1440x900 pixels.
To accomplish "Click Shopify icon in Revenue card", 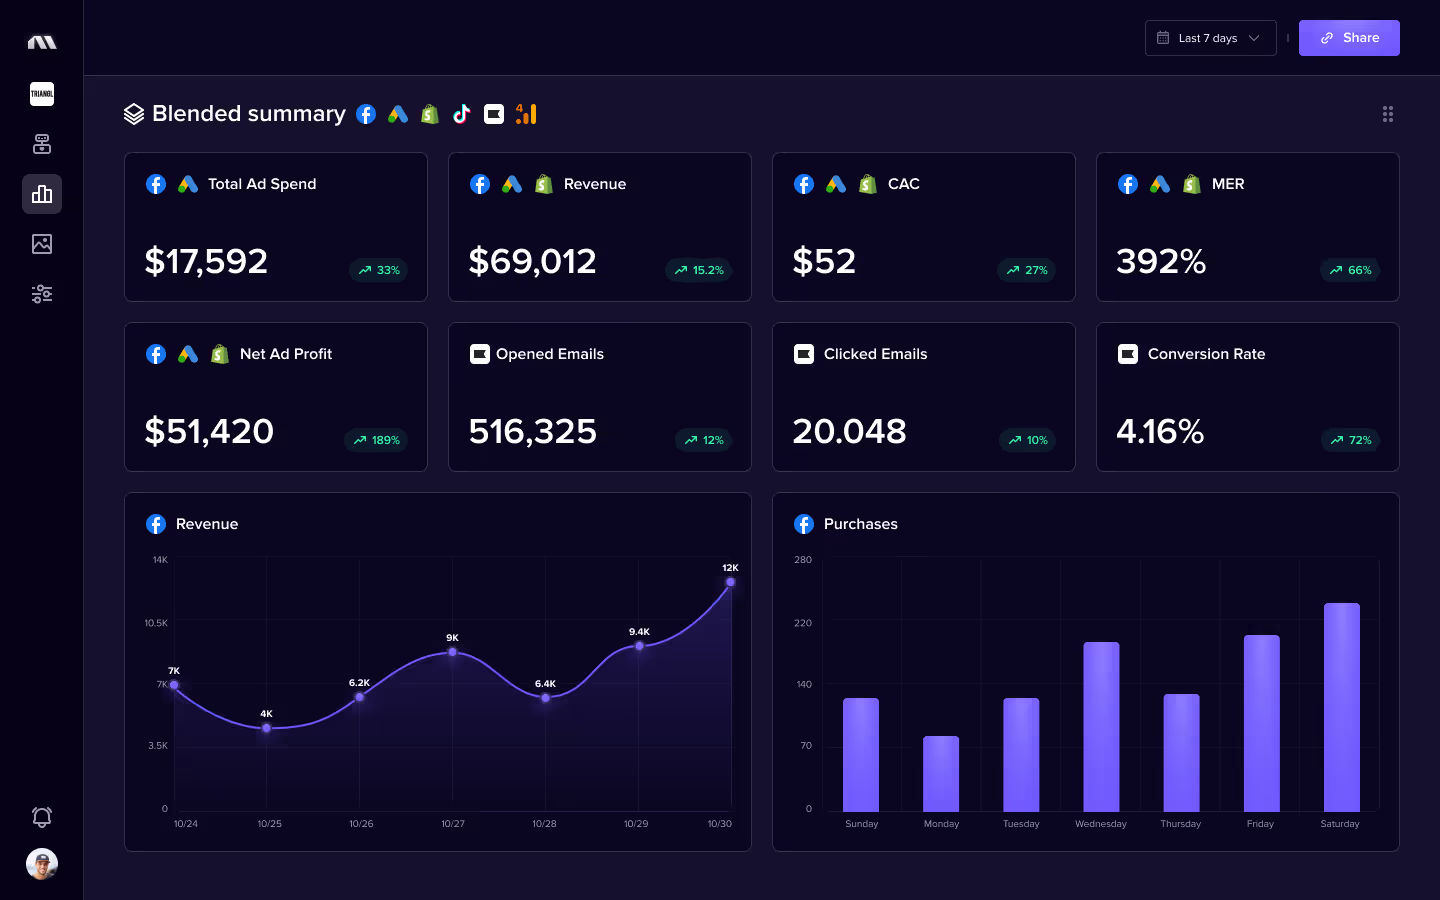I will (544, 184).
